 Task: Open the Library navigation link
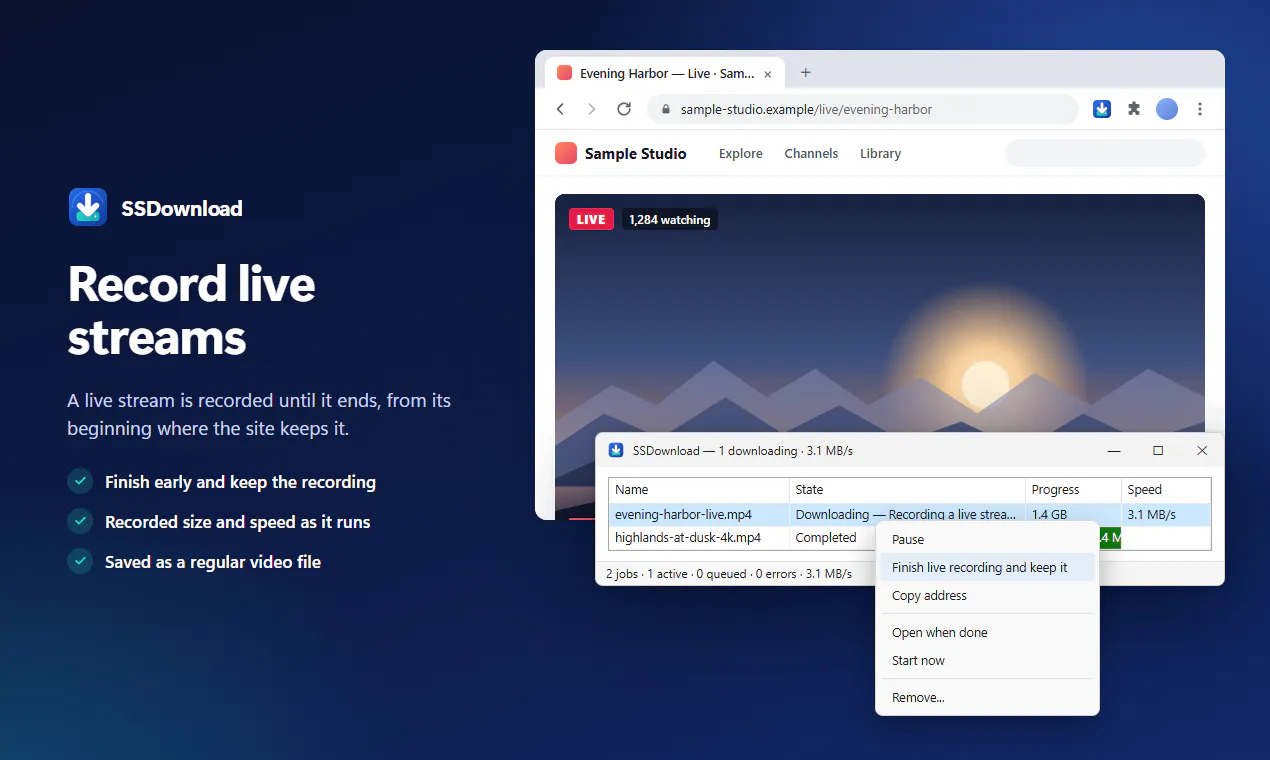click(880, 153)
